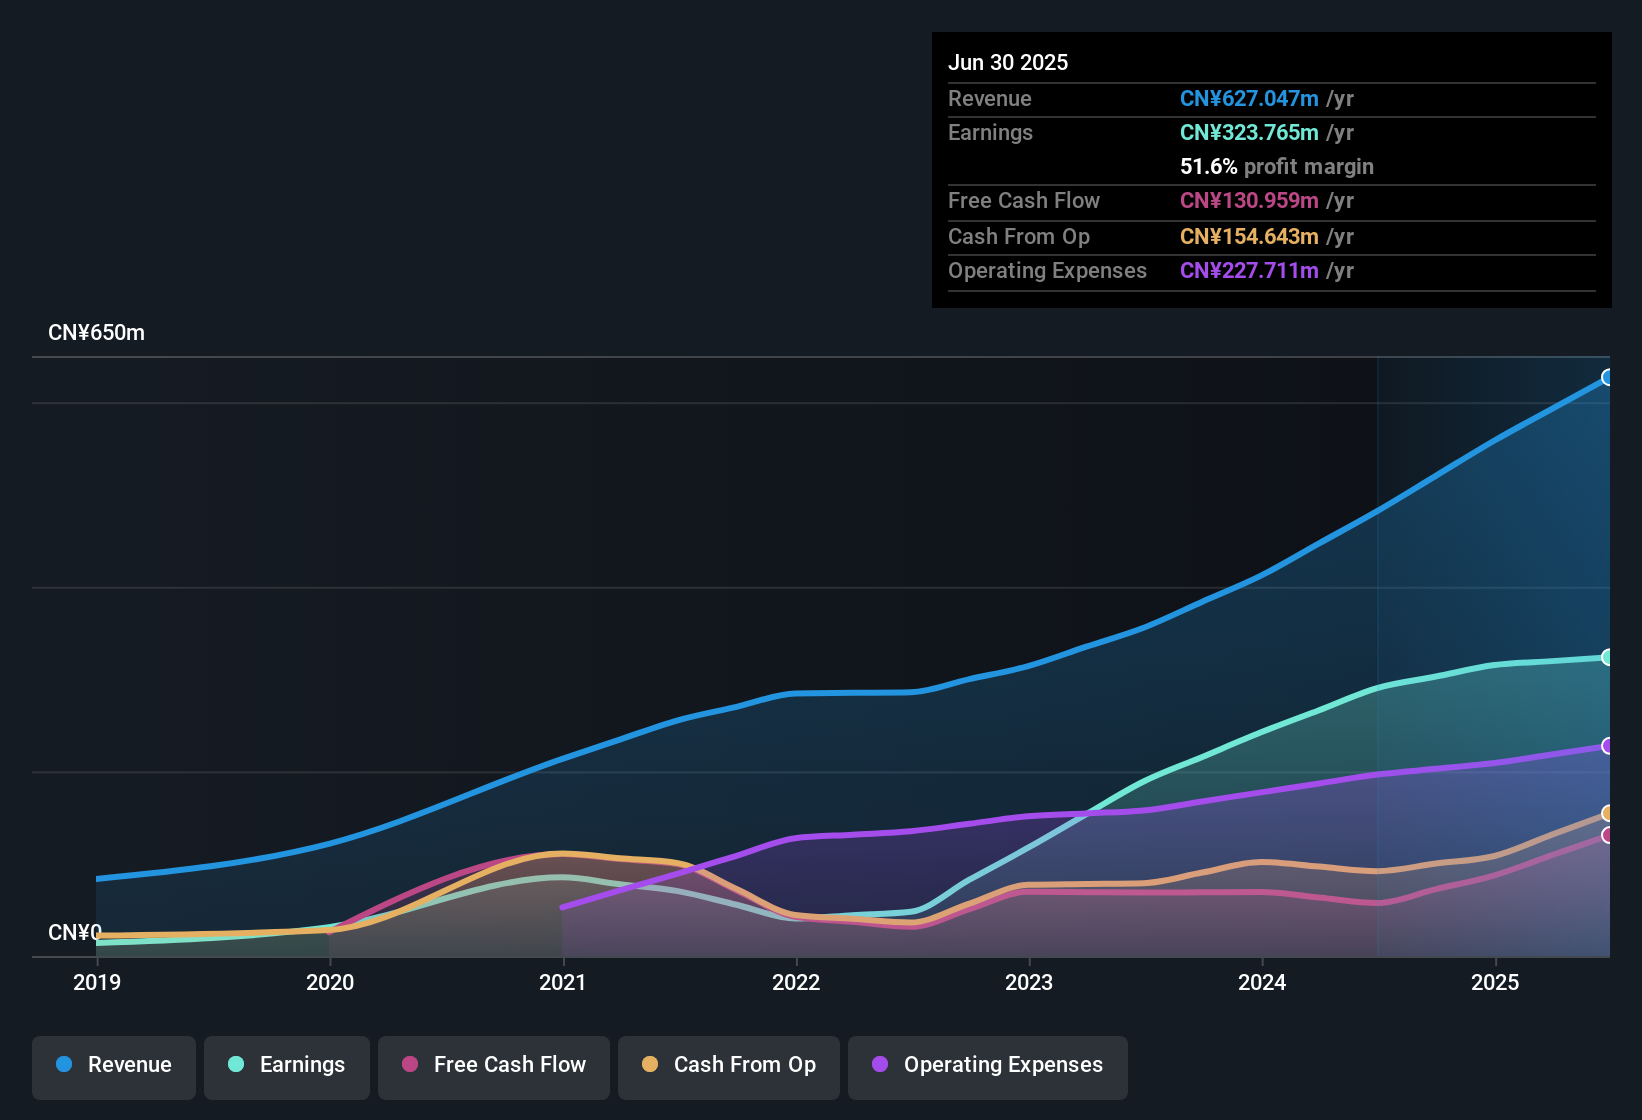Click the orange Cash From Op dot

point(650,1065)
